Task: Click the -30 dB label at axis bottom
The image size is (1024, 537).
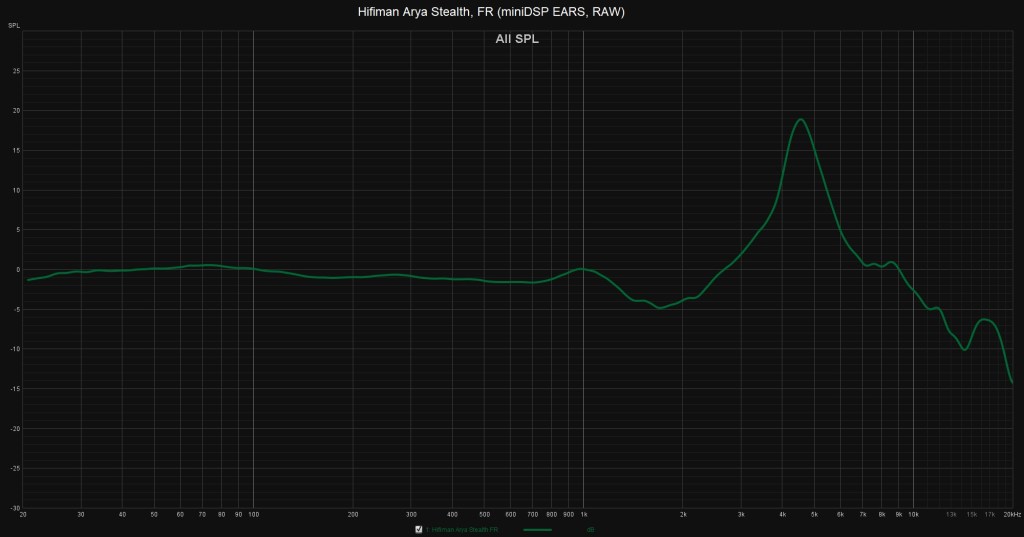Action: (15, 507)
